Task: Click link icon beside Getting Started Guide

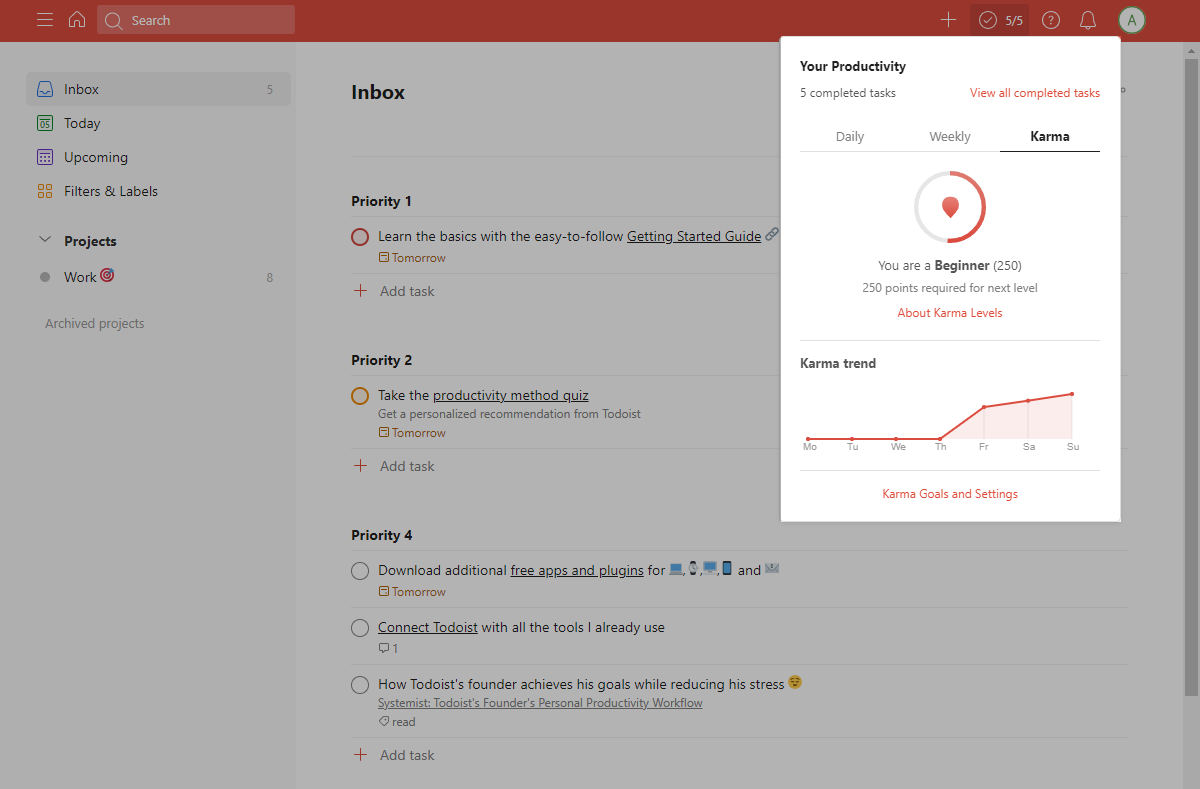Action: pyautogui.click(x=772, y=236)
